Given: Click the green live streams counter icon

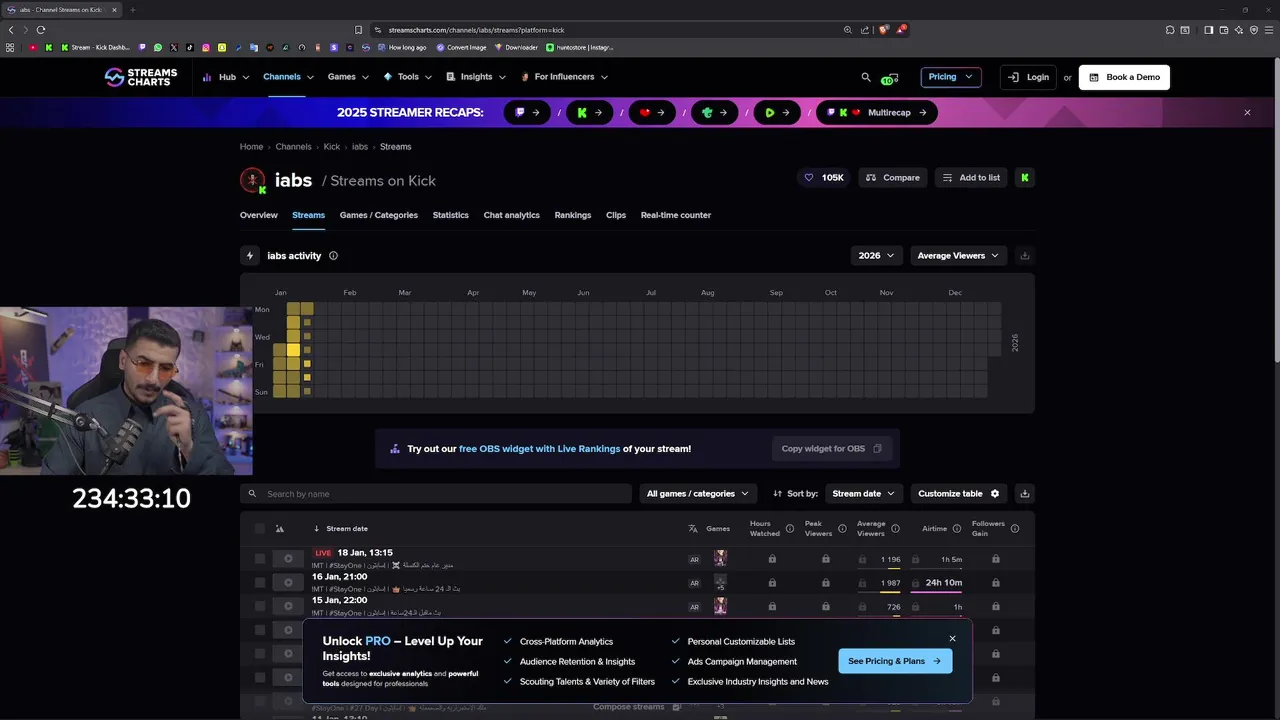Looking at the screenshot, I should (x=890, y=78).
